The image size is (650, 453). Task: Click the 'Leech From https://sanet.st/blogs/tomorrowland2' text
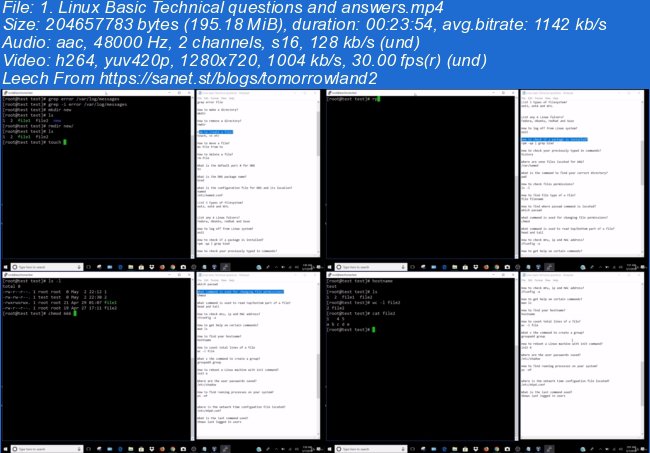[190, 78]
